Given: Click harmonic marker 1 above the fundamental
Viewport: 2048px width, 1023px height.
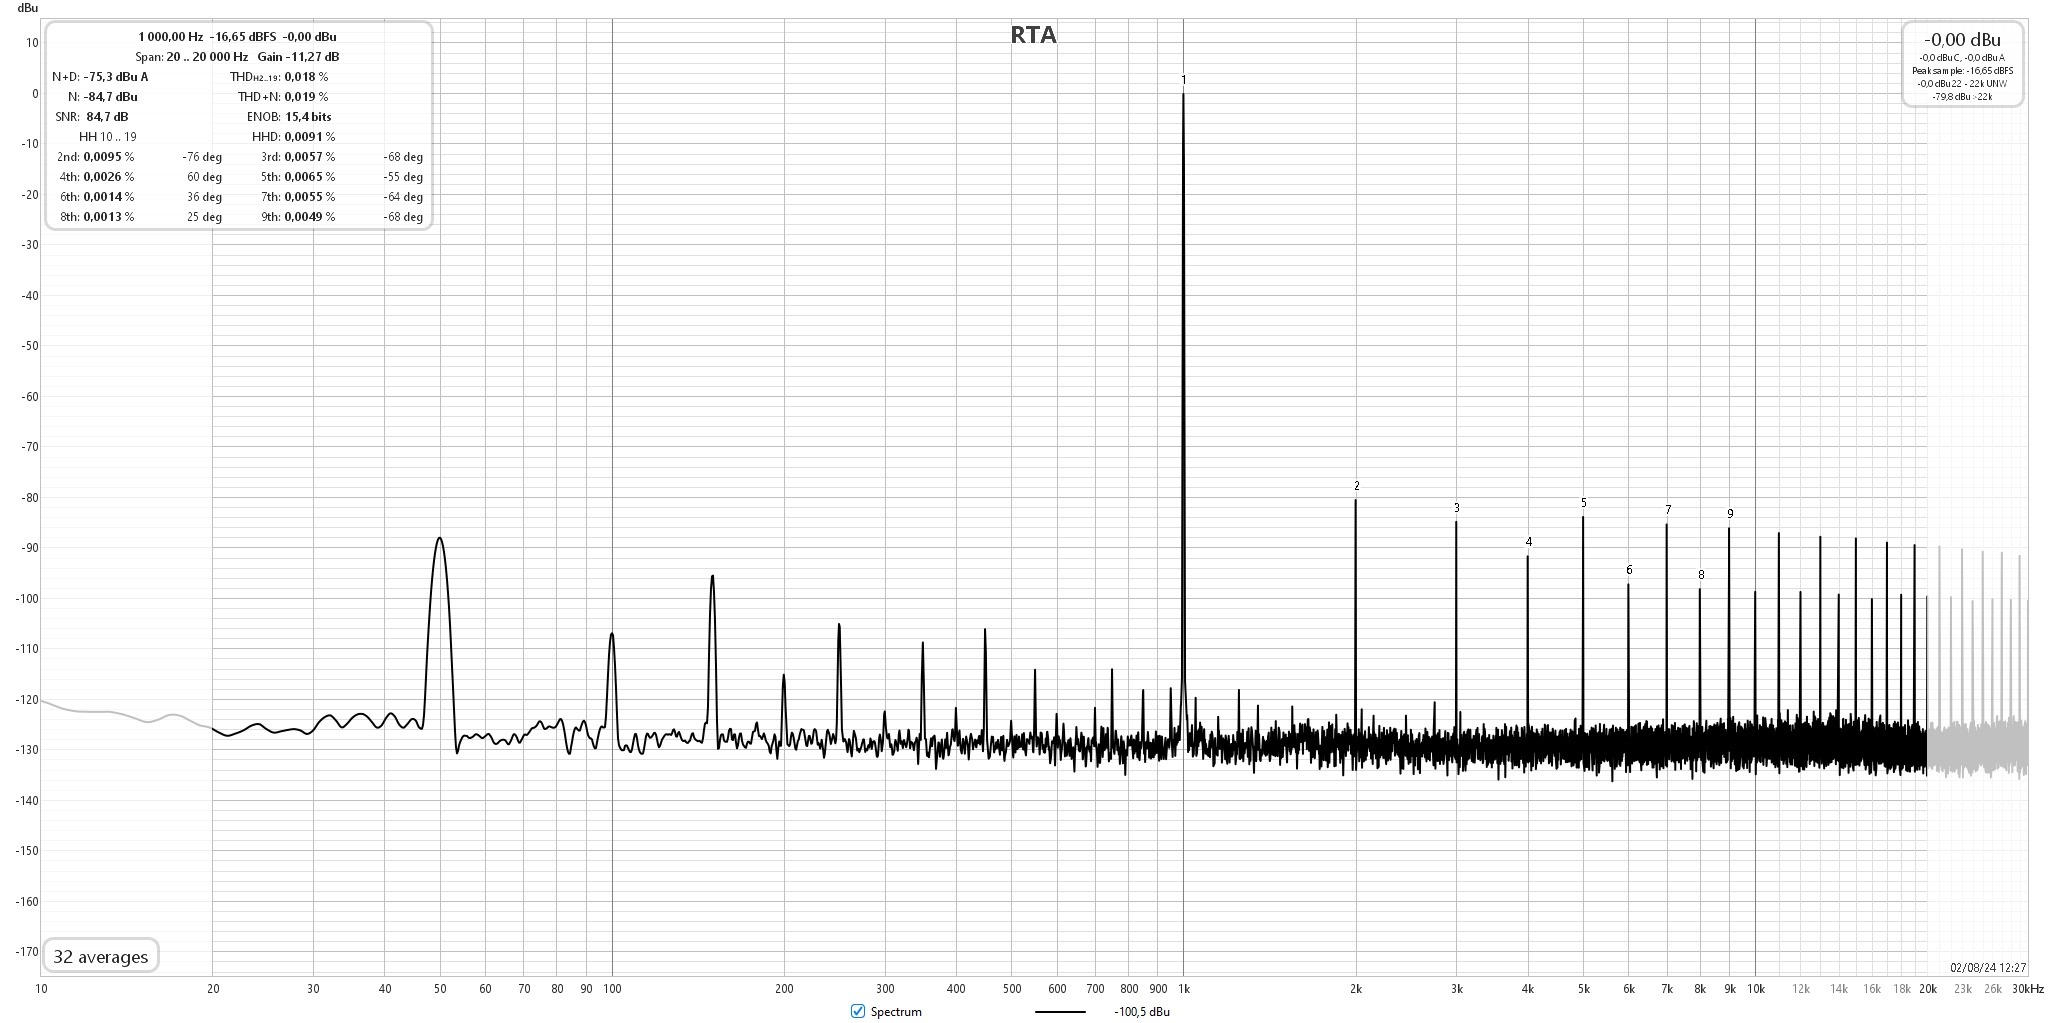Looking at the screenshot, I should click(x=1184, y=80).
